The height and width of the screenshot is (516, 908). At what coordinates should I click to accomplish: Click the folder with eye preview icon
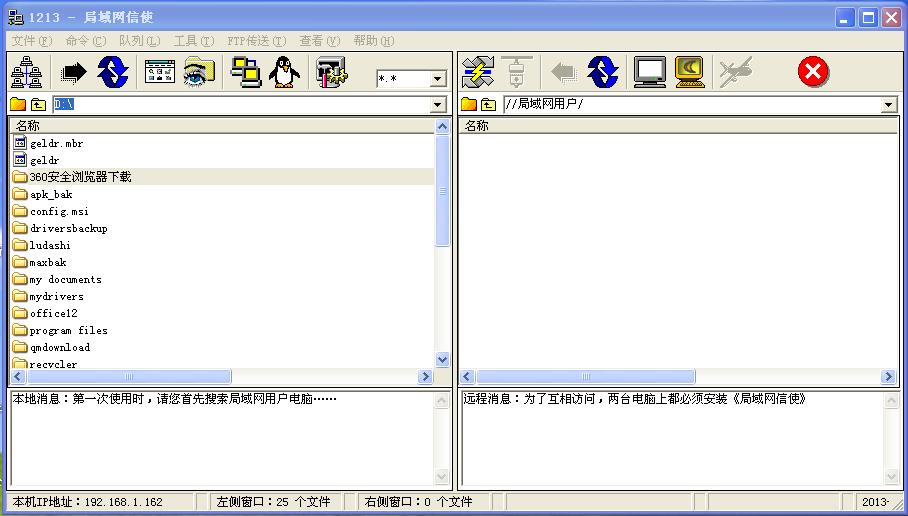[x=199, y=72]
